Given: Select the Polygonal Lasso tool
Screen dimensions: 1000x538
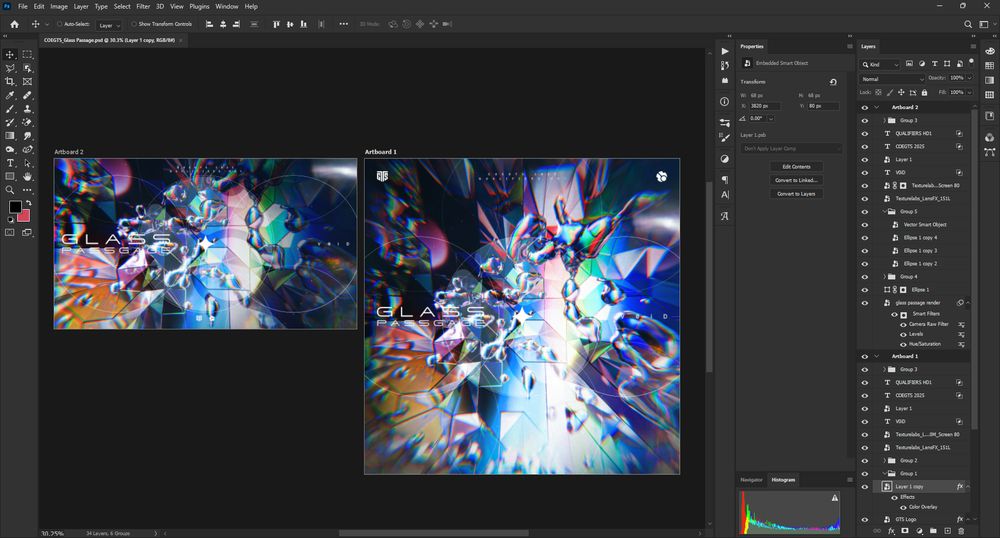Looking at the screenshot, I should [x=10, y=68].
